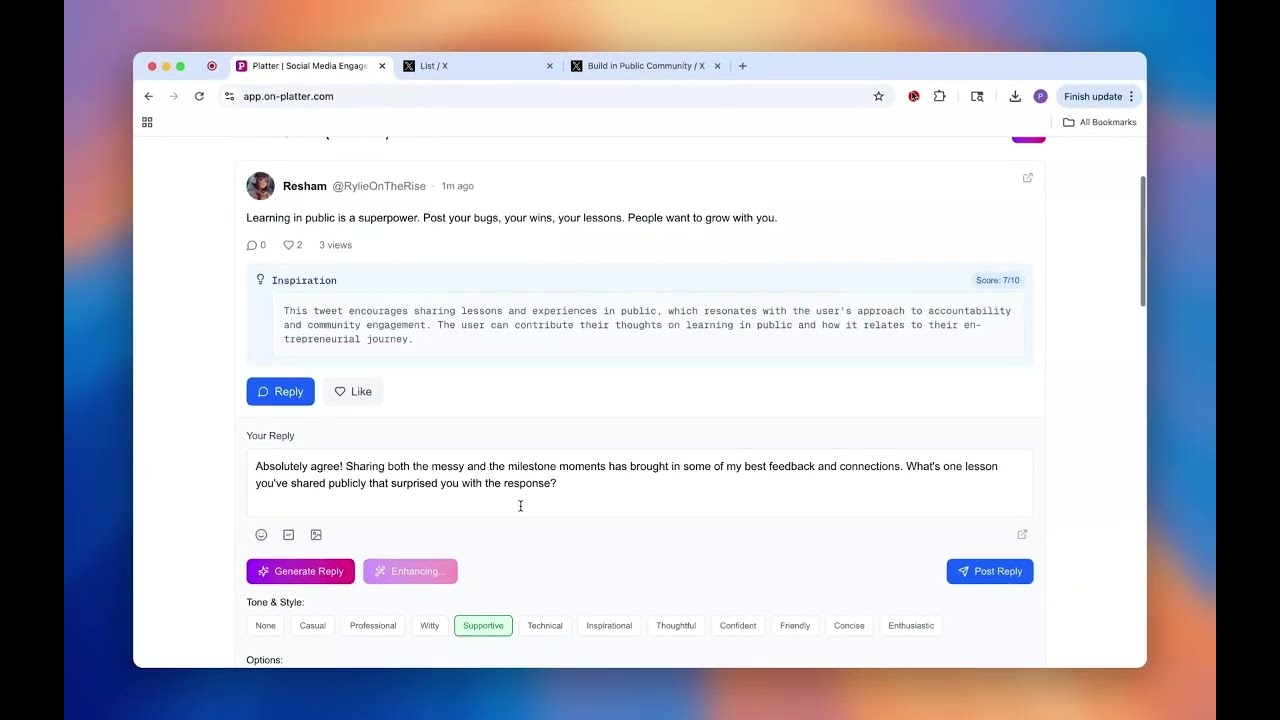Click the red extension icon in toolbar
Viewport: 1280px width, 720px height.
(x=914, y=96)
